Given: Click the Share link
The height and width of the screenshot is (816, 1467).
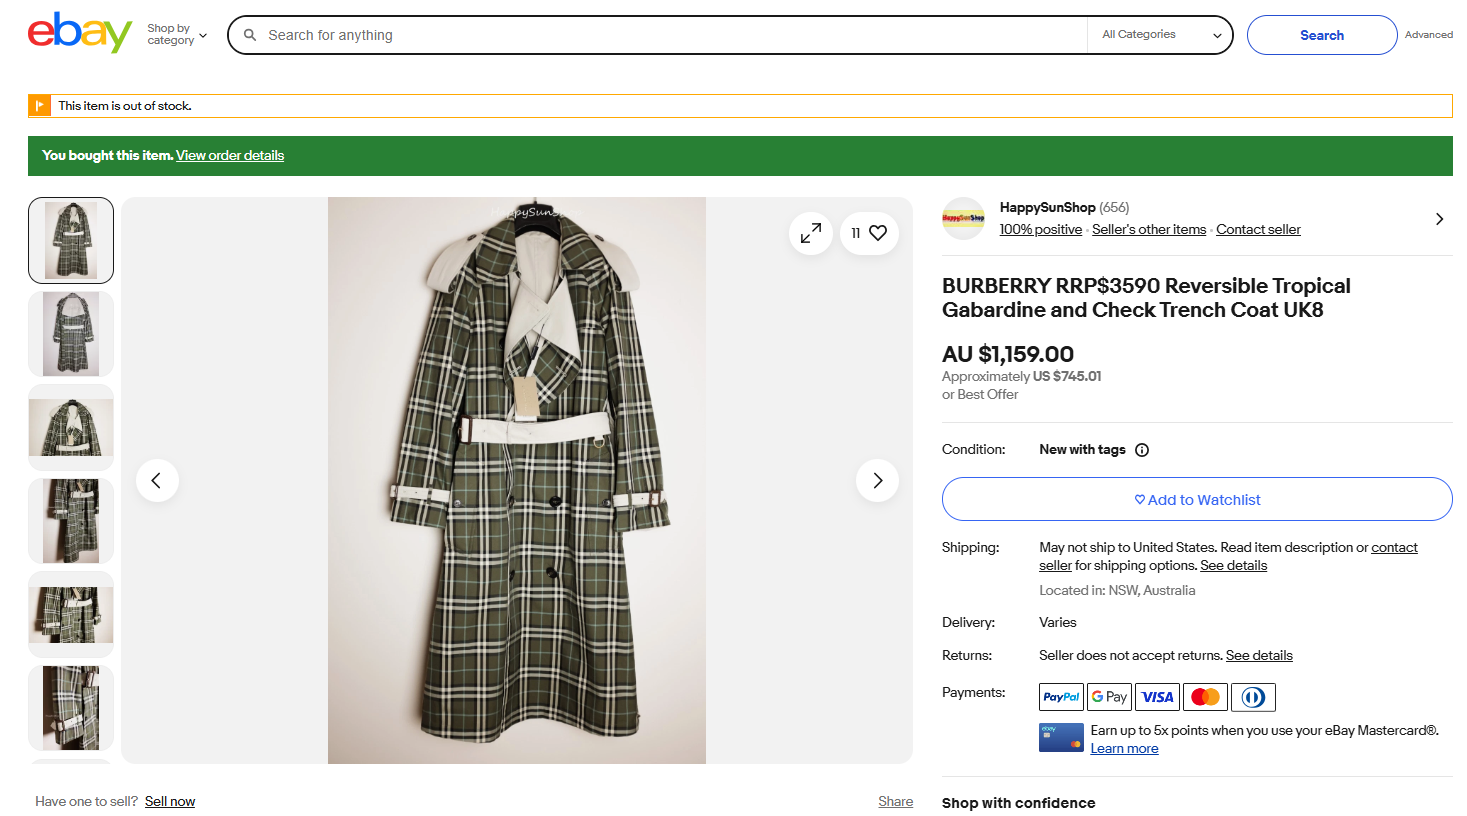Looking at the screenshot, I should pyautogui.click(x=895, y=802).
